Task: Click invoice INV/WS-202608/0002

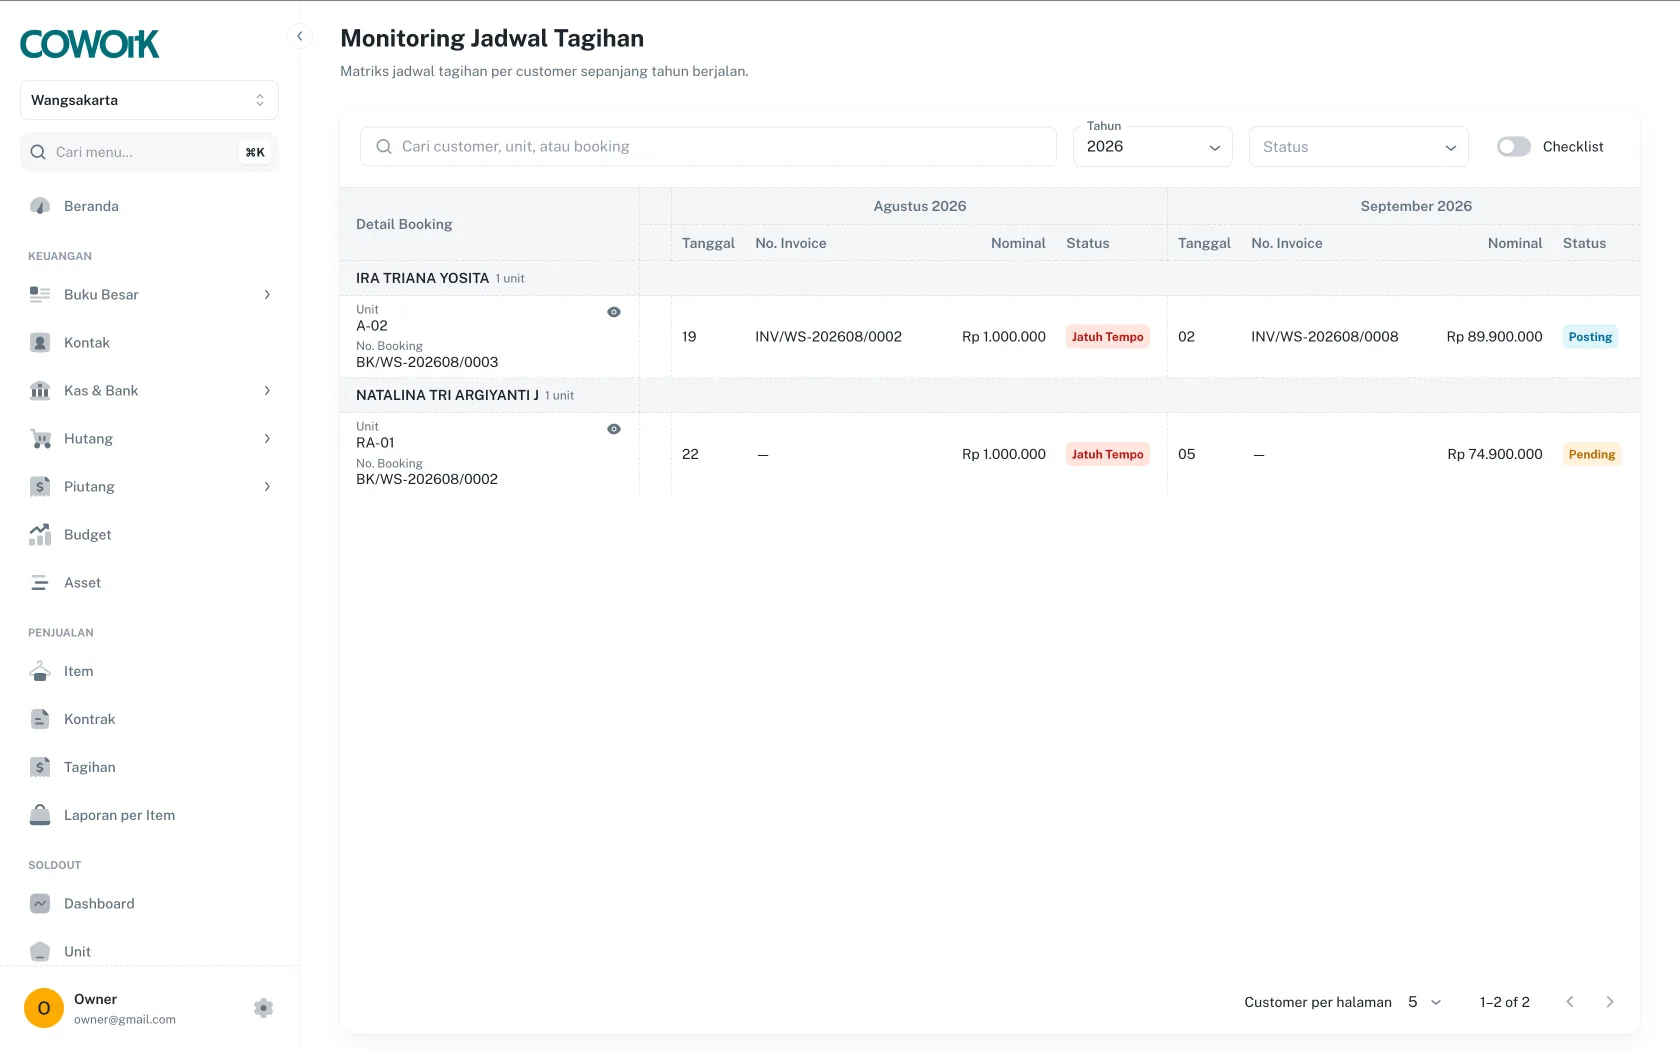Action: (829, 337)
